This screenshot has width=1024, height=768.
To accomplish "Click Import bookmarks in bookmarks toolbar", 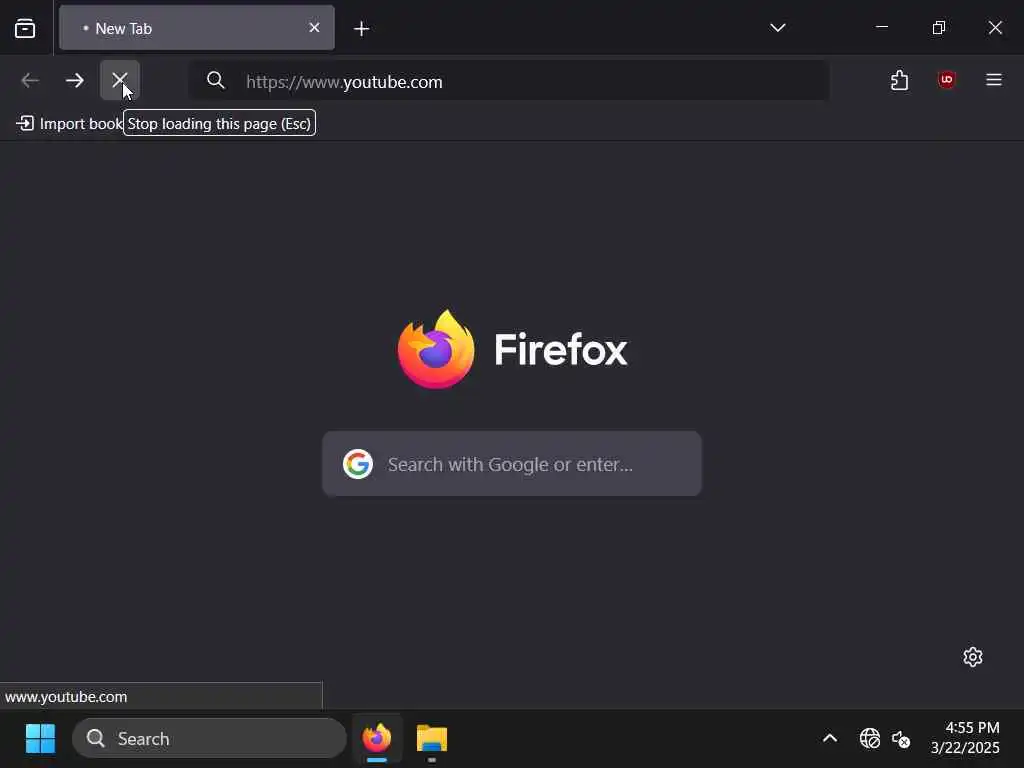I will tap(69, 123).
